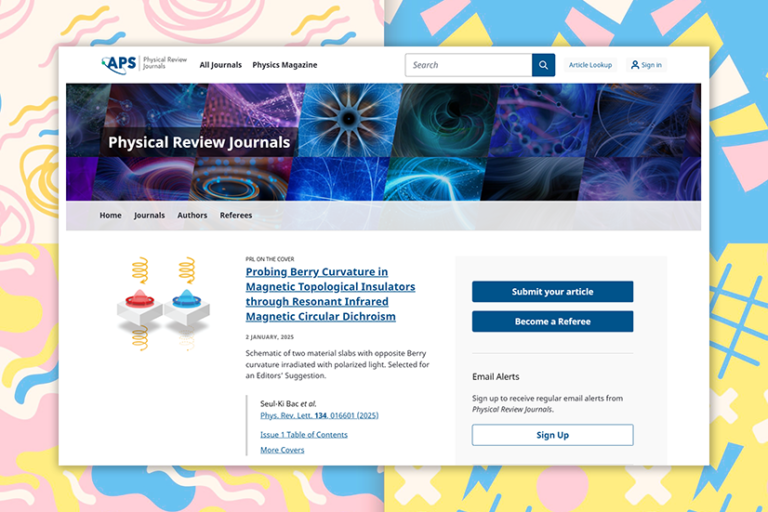The height and width of the screenshot is (512, 768).
Task: Expand the Referees navigation item
Action: [x=236, y=215]
